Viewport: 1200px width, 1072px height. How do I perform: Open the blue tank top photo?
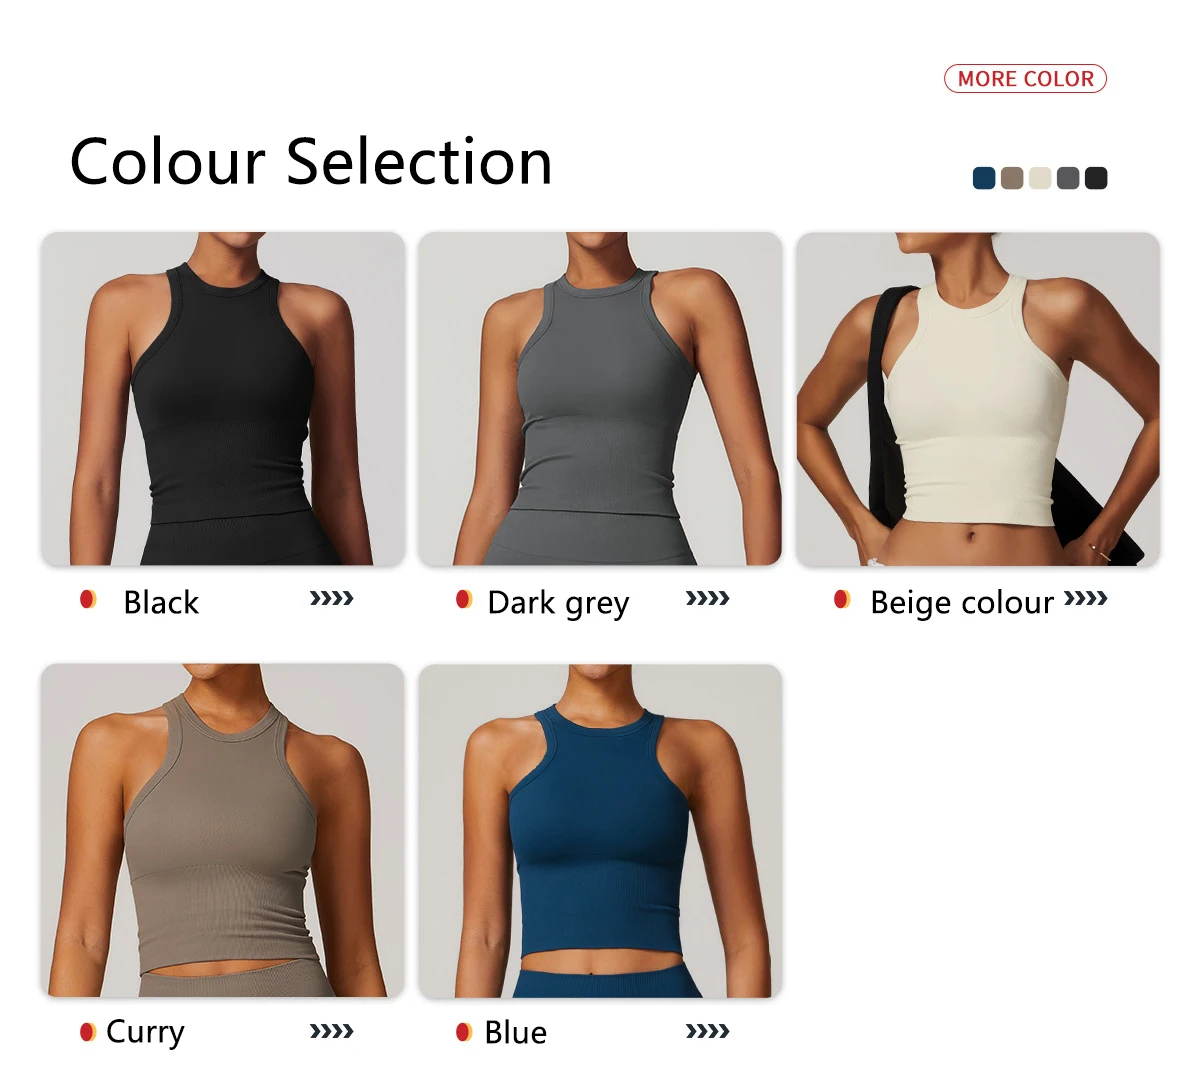click(x=600, y=831)
